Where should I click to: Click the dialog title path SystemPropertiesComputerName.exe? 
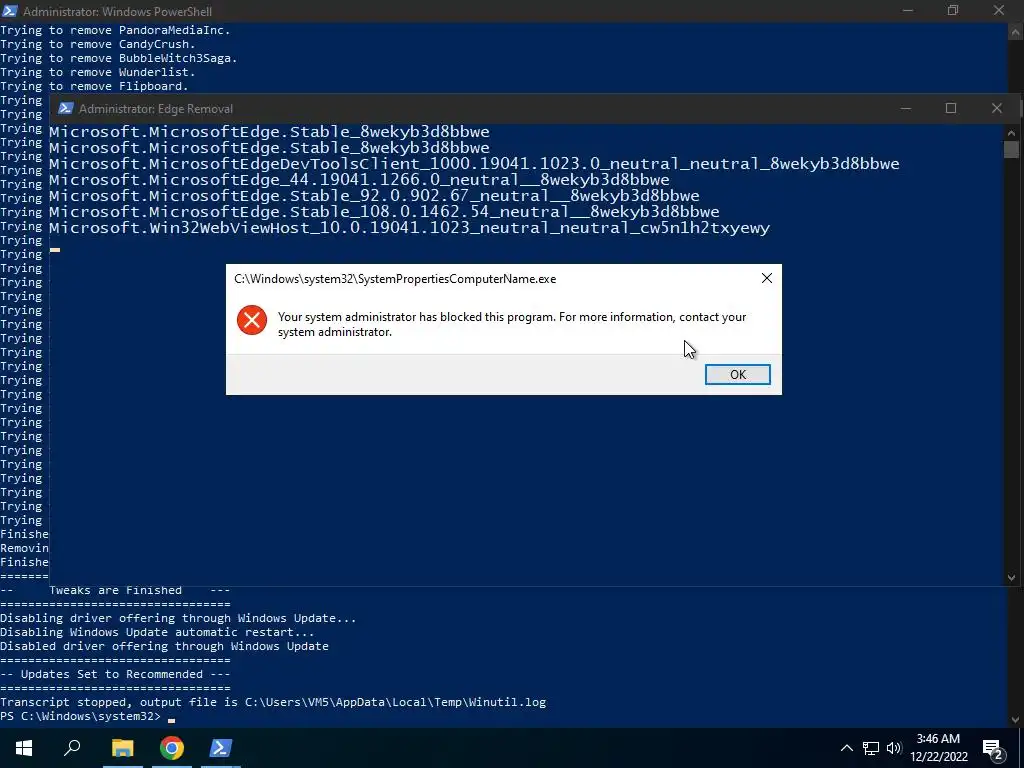coord(395,279)
